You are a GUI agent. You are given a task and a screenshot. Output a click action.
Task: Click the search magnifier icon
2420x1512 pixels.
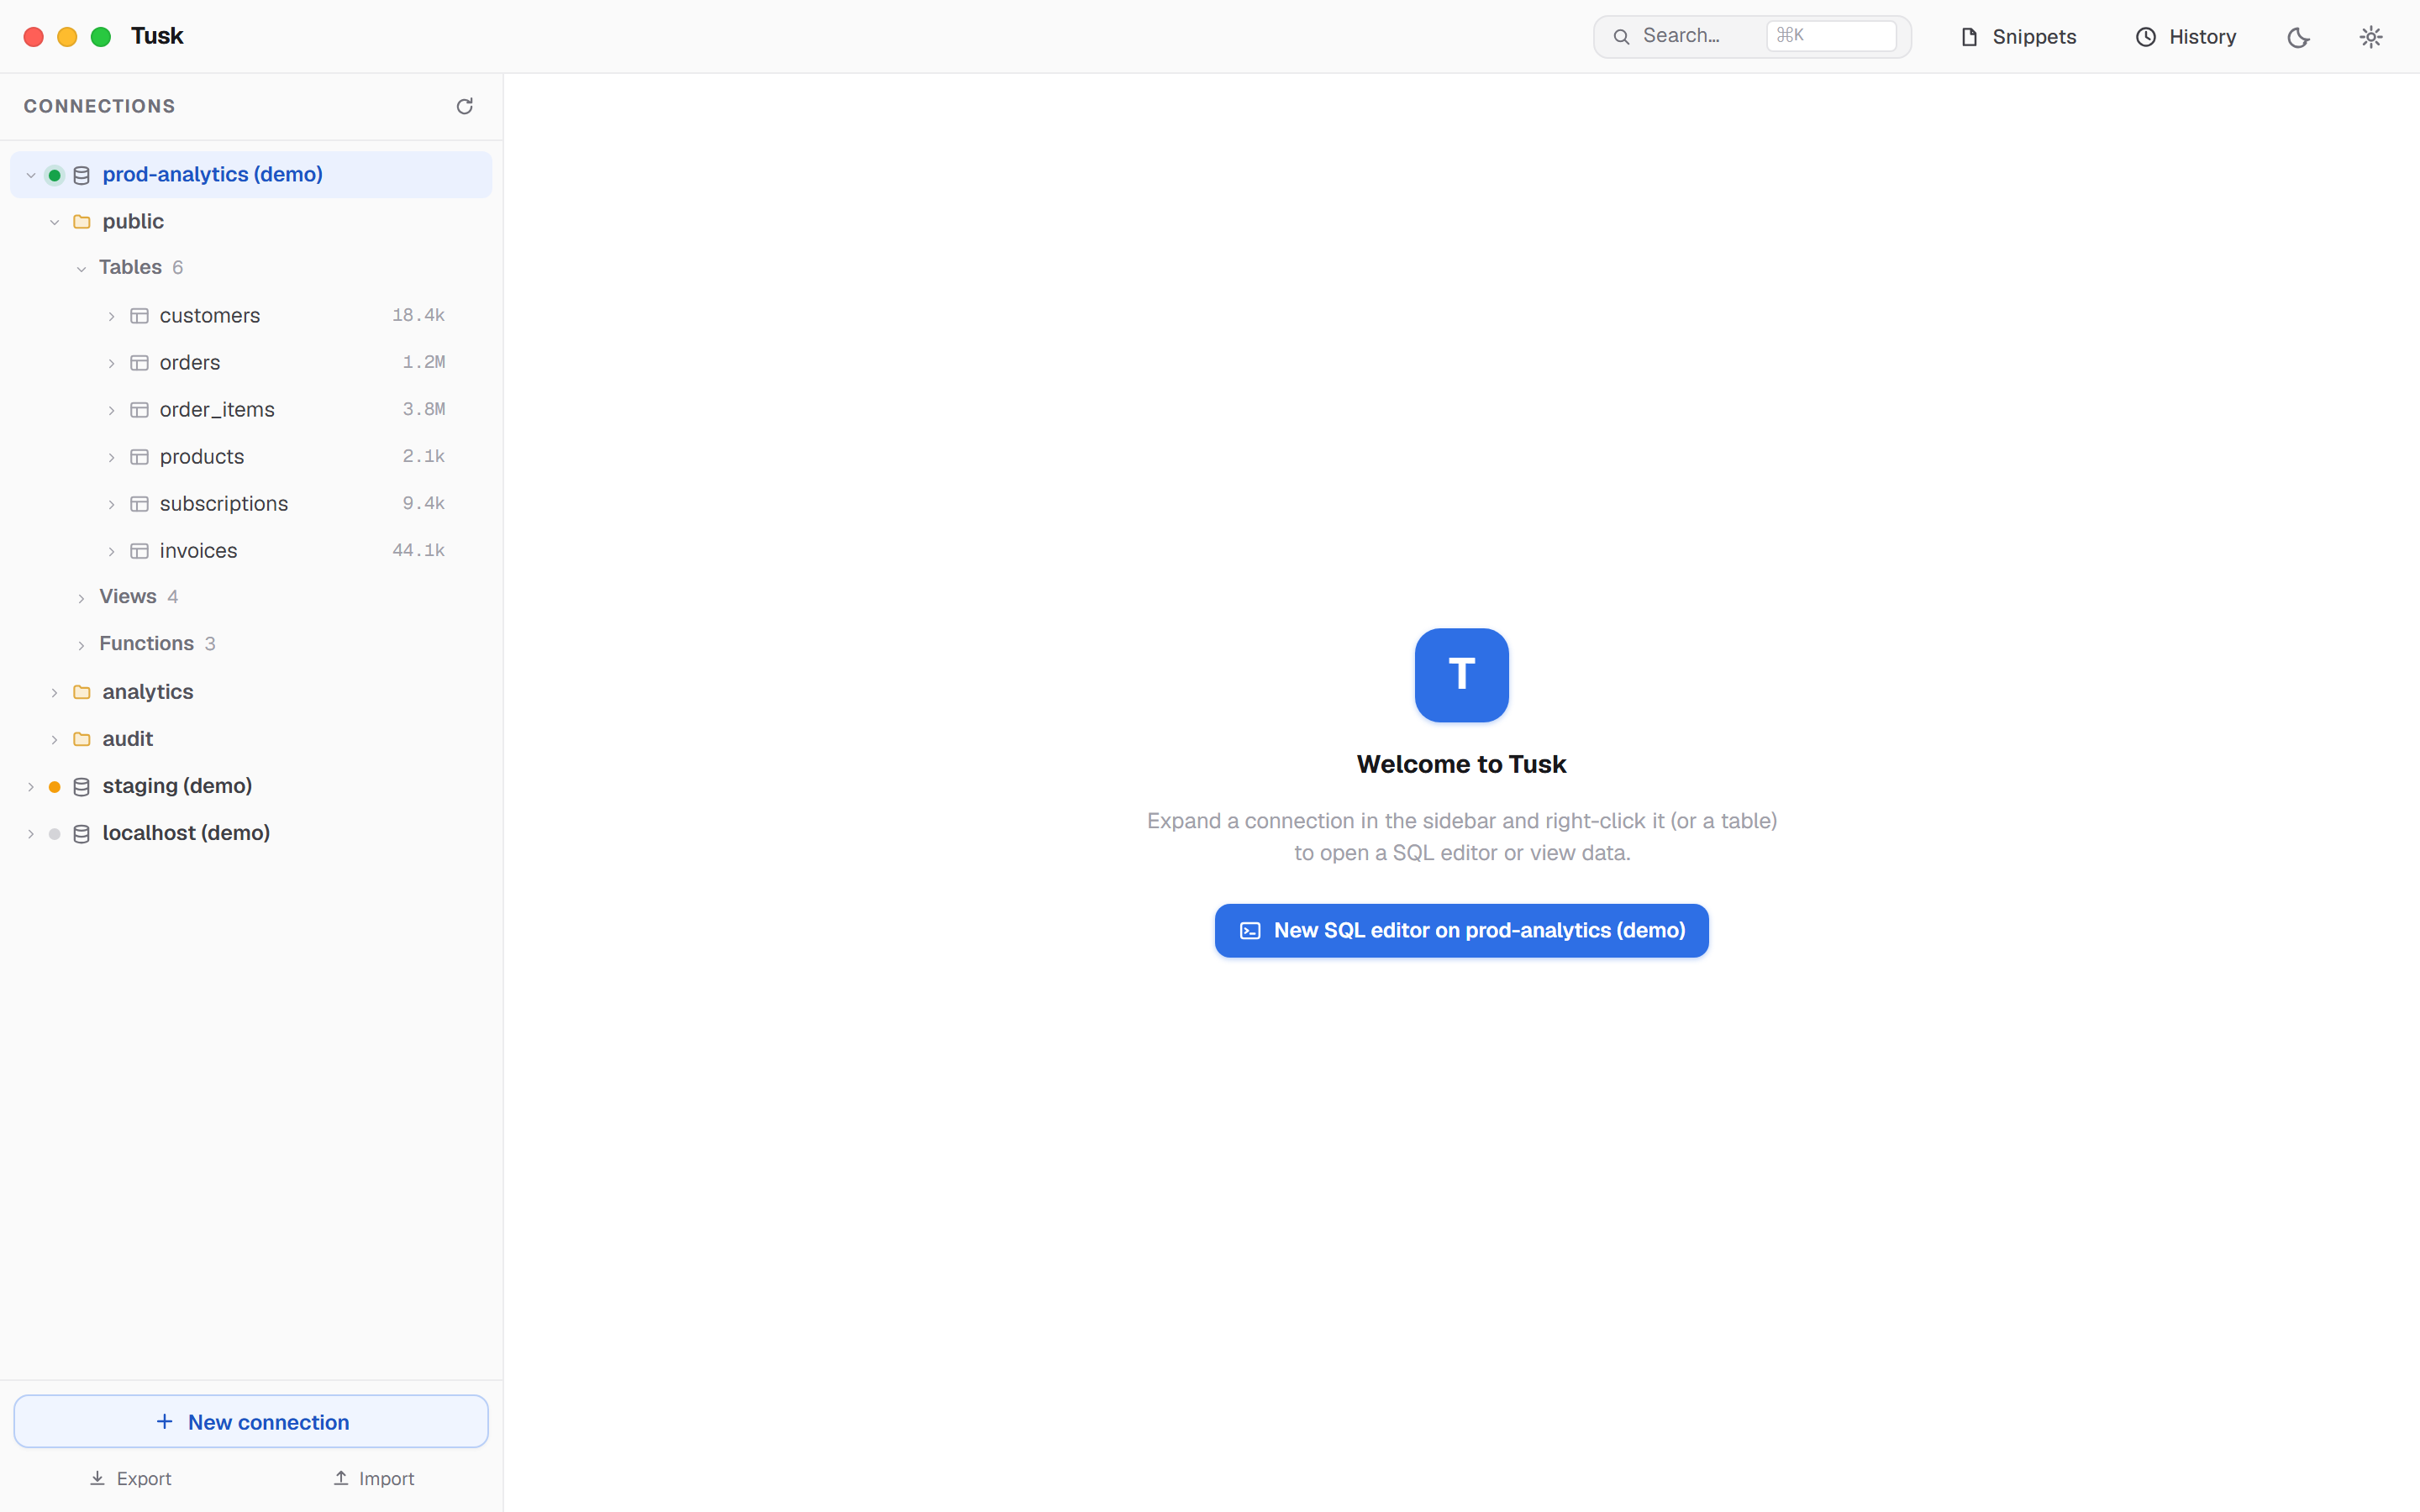pyautogui.click(x=1621, y=37)
